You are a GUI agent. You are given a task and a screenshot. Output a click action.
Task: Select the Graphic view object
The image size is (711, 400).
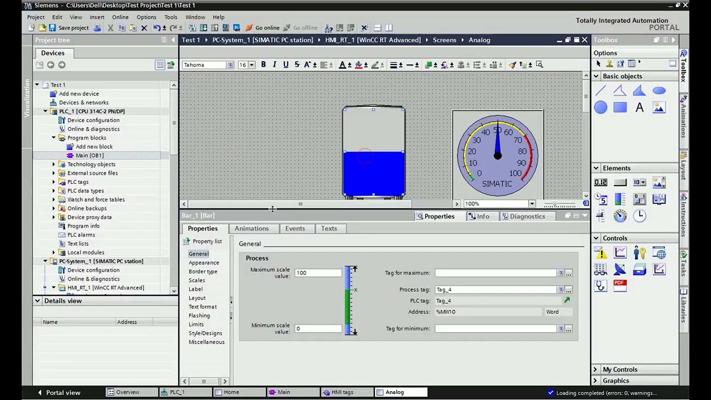[x=659, y=107]
